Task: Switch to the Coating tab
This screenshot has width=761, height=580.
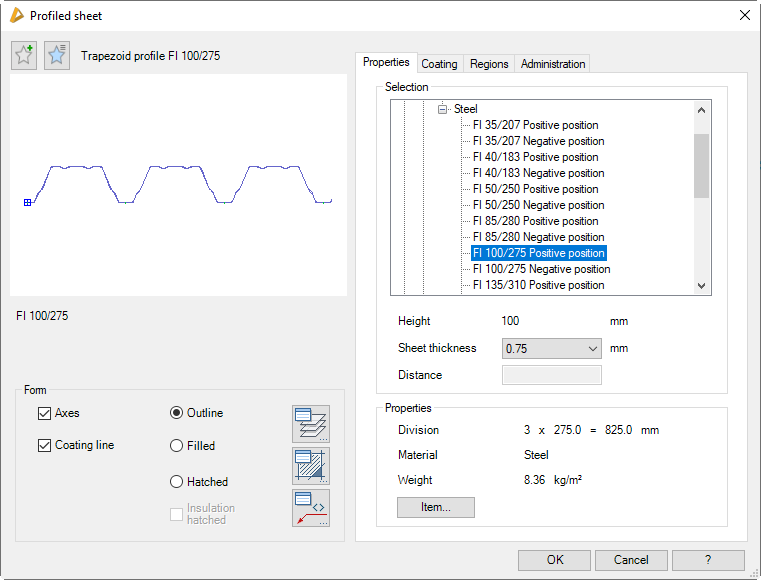Action: [439, 64]
